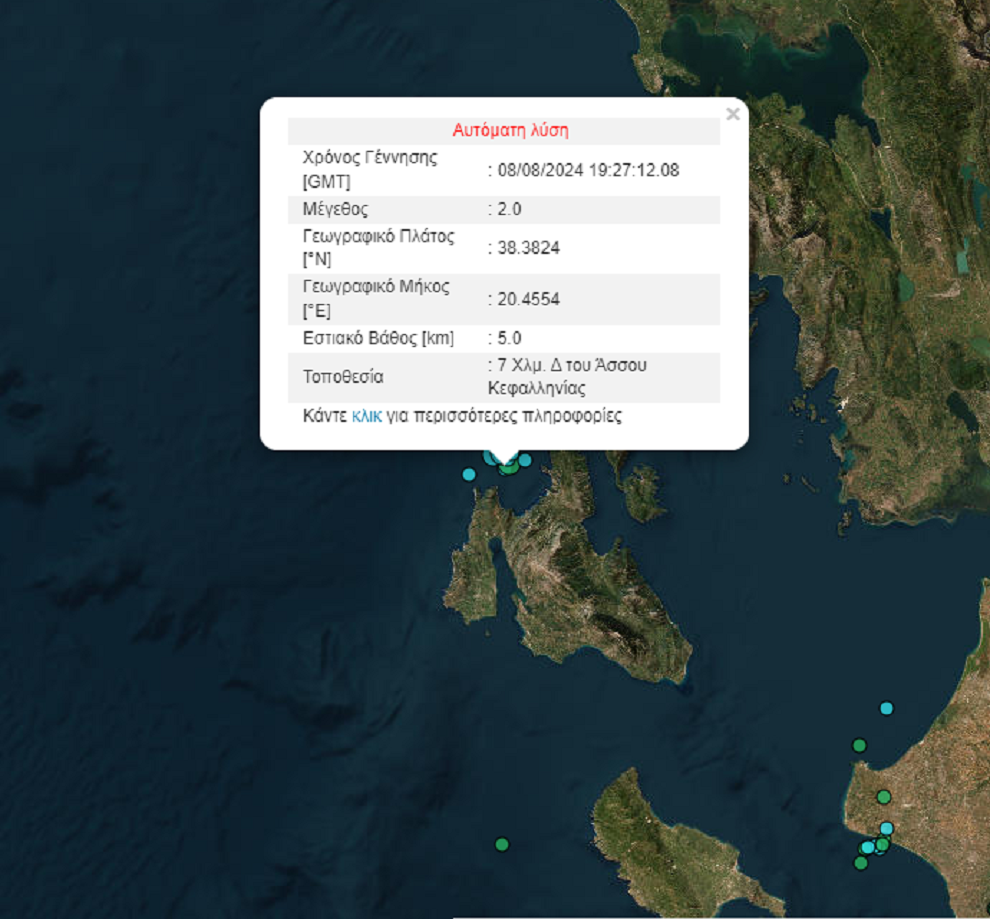Viewport: 990px width, 919px height.
Task: Click the green marker in the coastal cluster
Action: (882, 845)
